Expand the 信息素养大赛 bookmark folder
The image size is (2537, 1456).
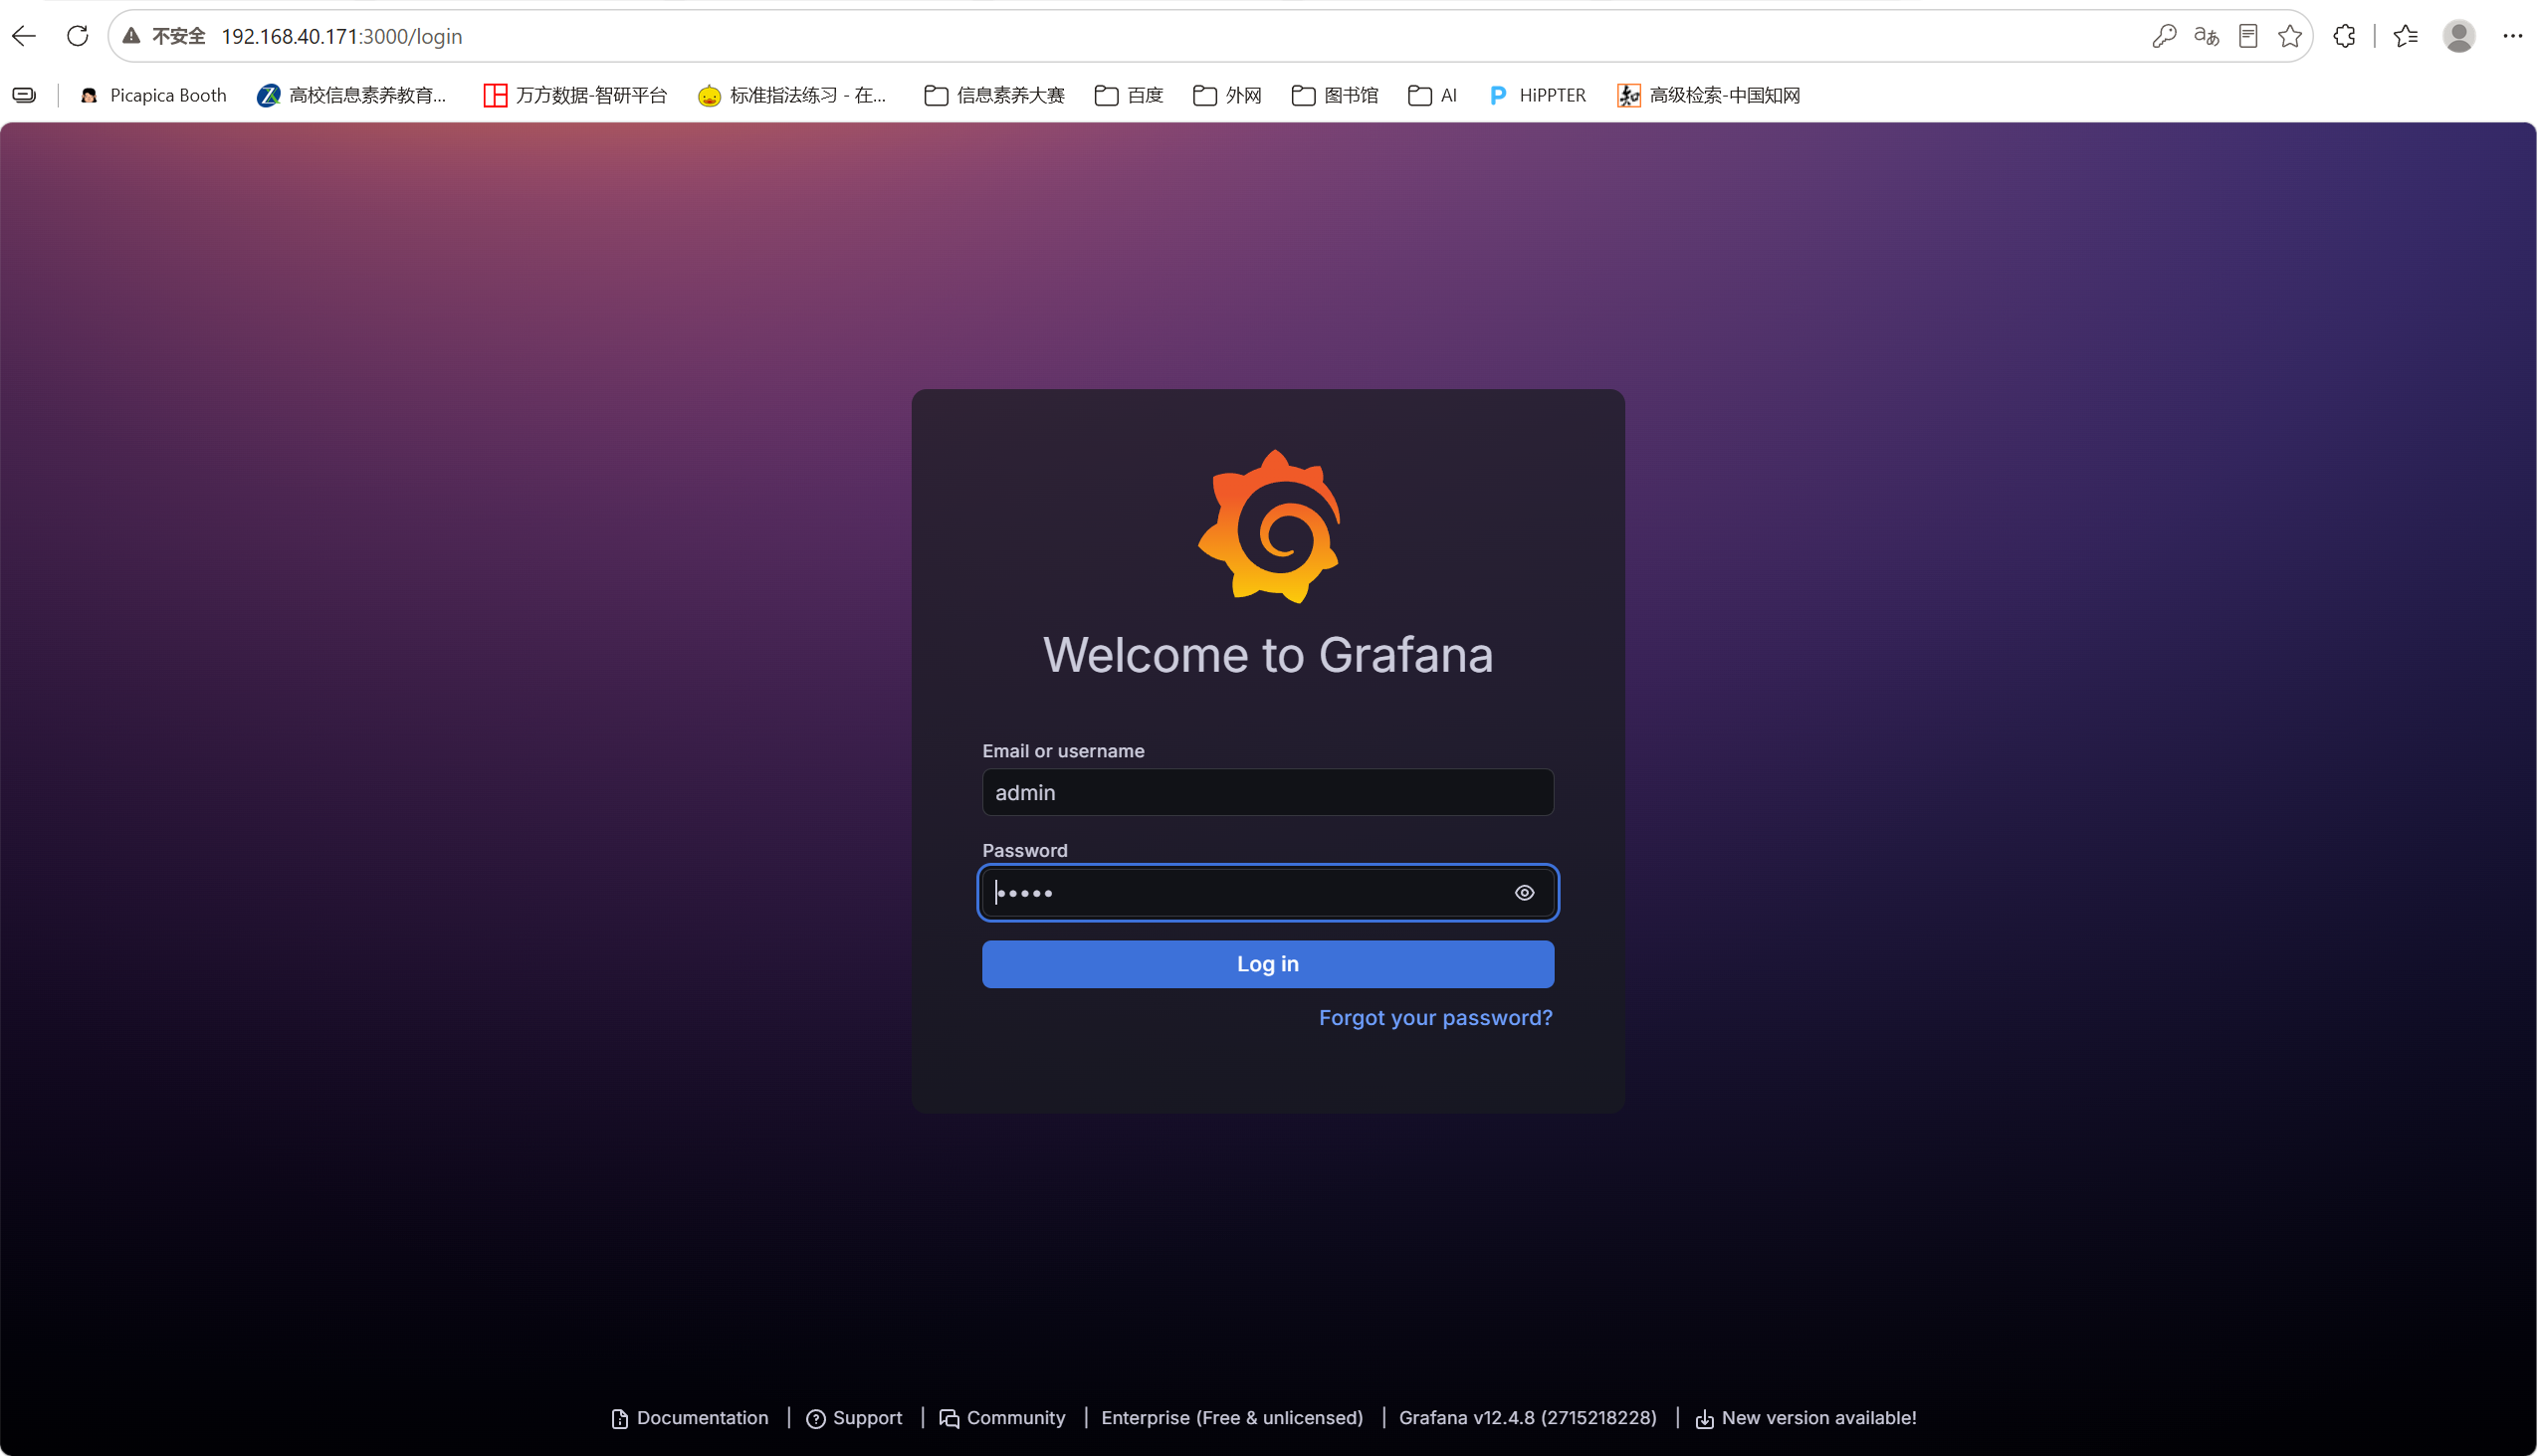994,95
